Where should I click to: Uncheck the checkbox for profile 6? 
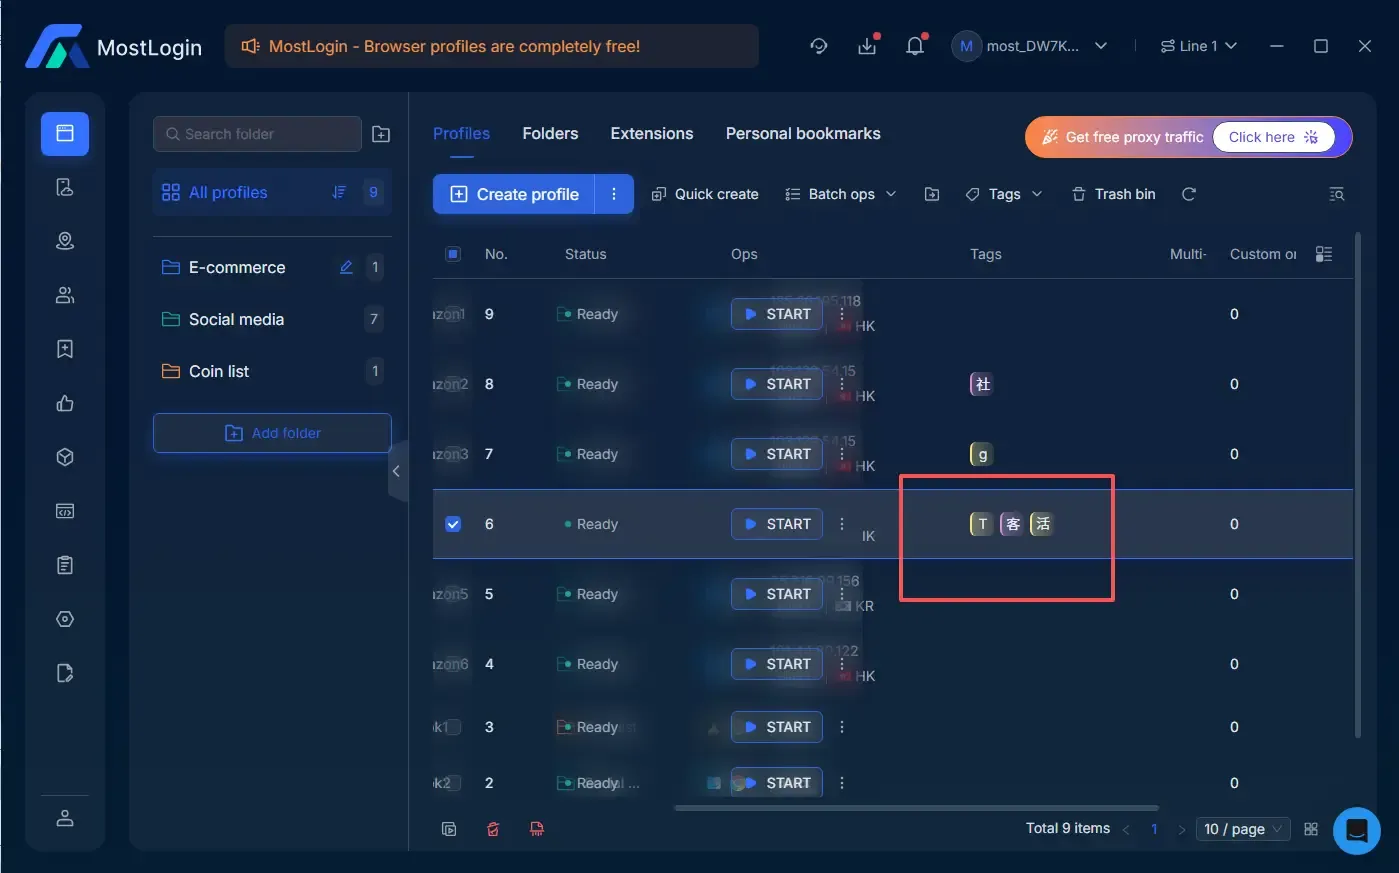[453, 524]
